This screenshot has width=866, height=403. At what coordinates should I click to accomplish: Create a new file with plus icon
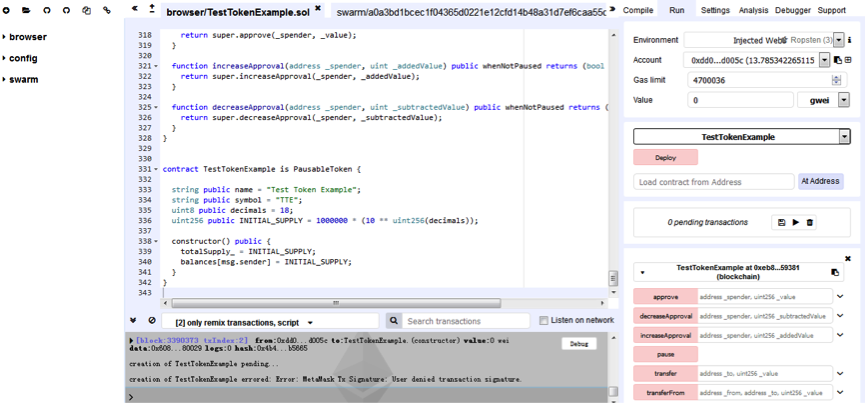tap(7, 10)
